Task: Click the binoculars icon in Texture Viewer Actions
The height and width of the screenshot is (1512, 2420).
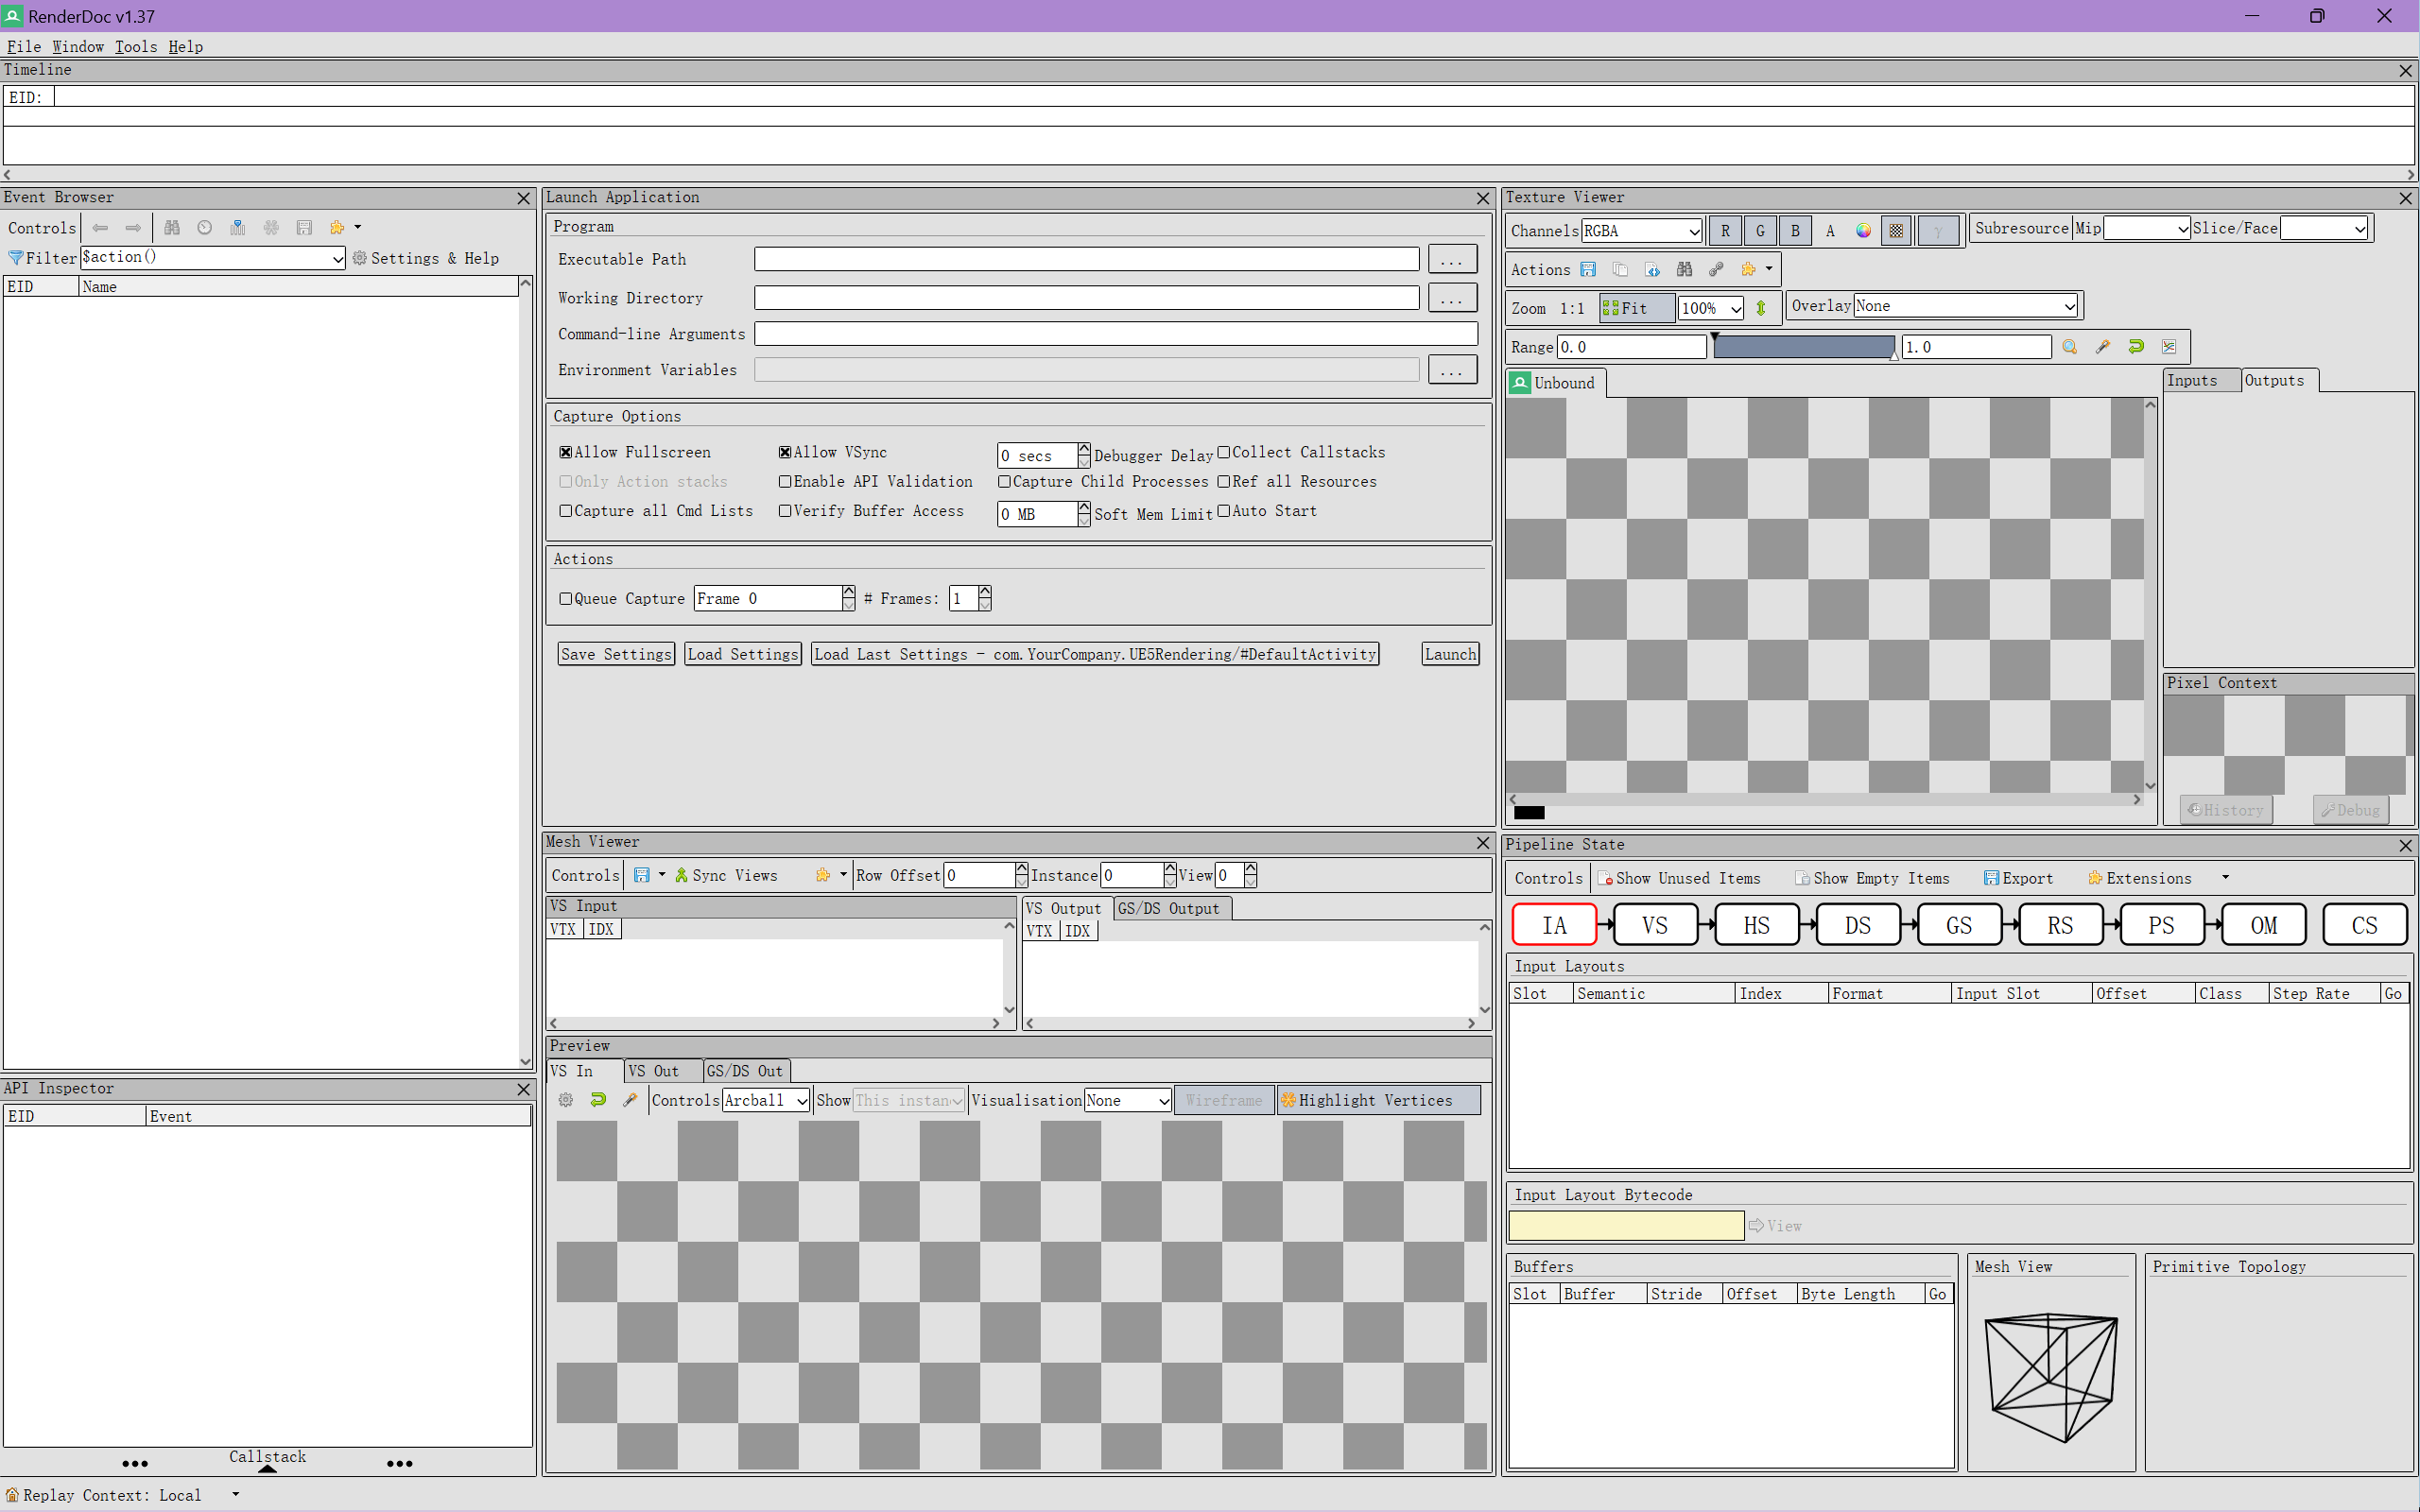Action: coord(1684,270)
